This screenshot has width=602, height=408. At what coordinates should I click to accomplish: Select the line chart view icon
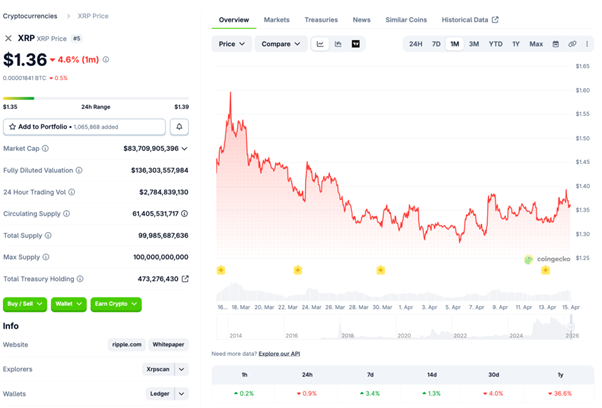320,44
